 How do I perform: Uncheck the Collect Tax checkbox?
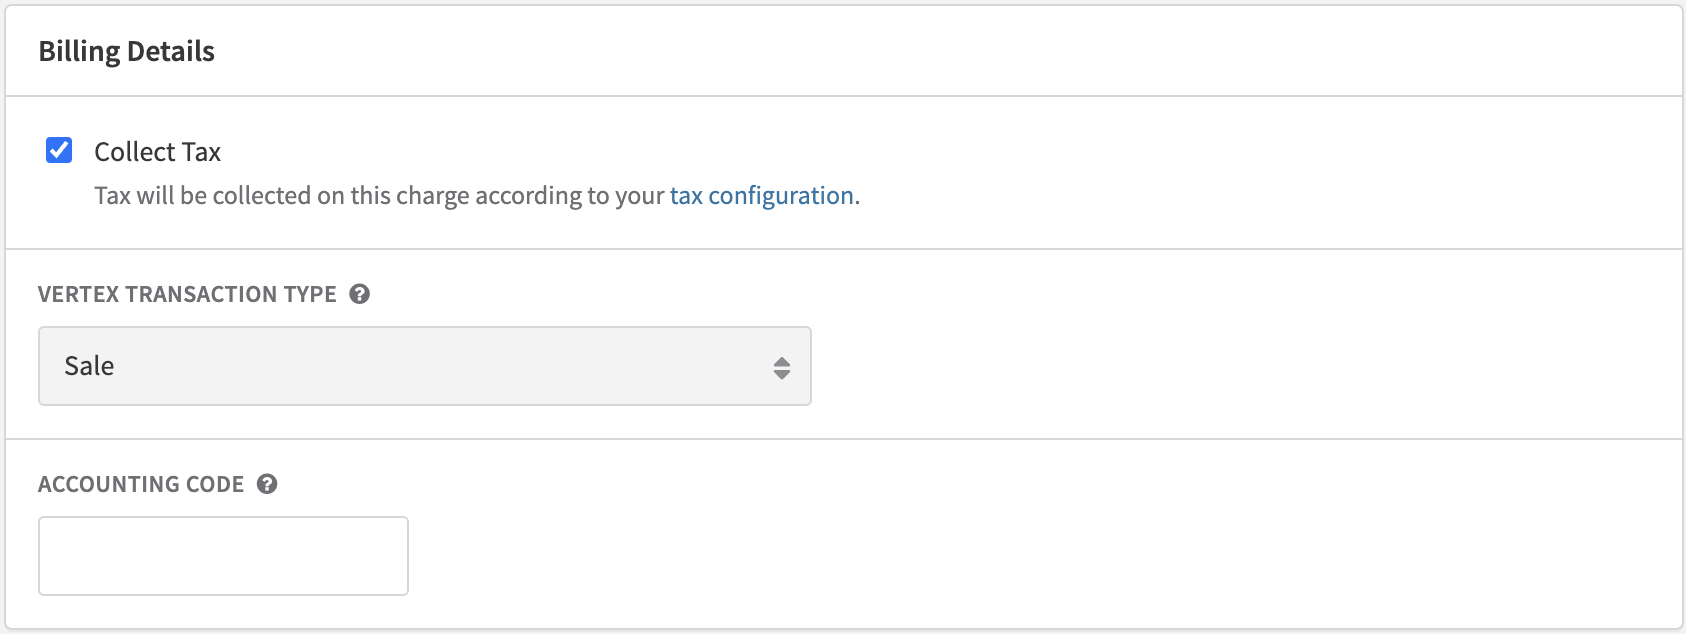59,150
